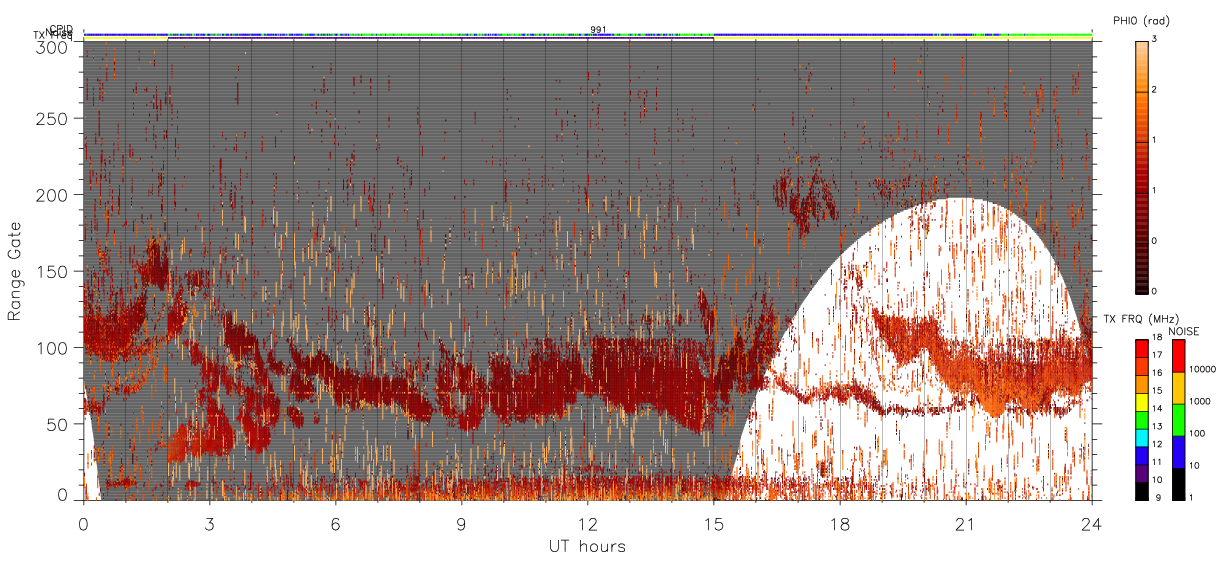Select the blue NOISE swatch between 10 and 100
The height and width of the screenshot is (567, 1228).
click(1179, 452)
